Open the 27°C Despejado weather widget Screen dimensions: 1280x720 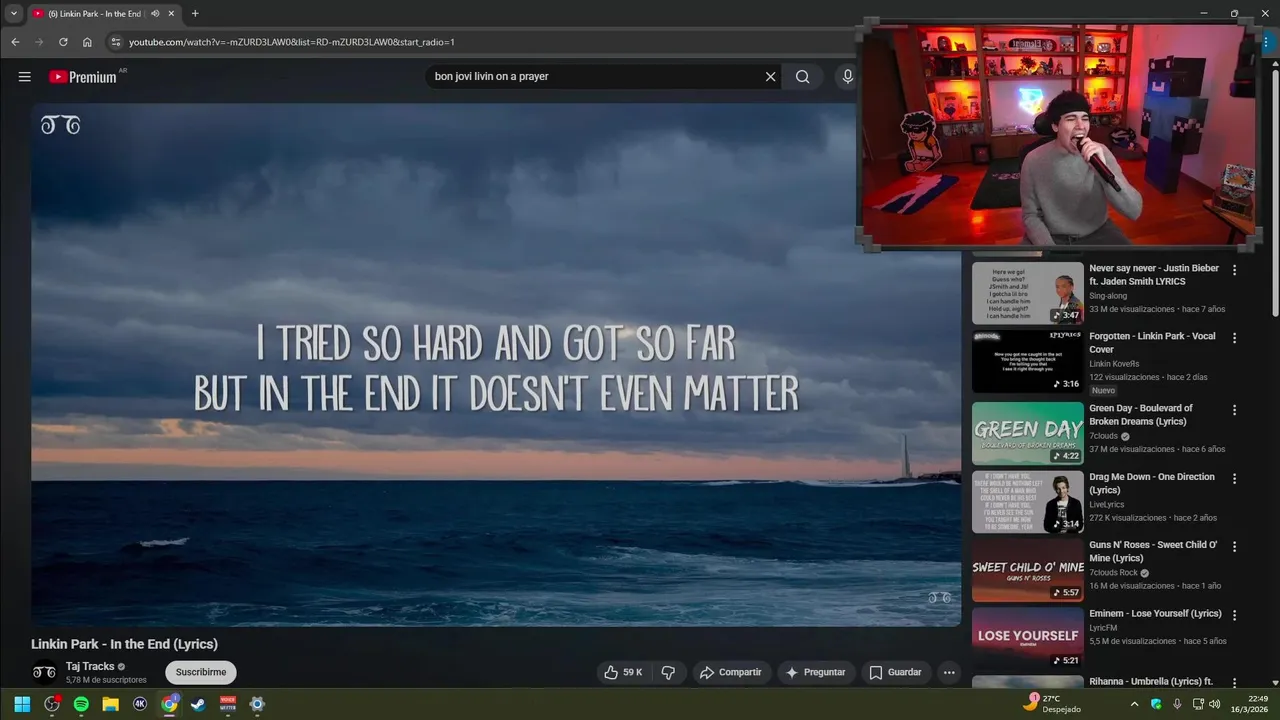point(1053,704)
